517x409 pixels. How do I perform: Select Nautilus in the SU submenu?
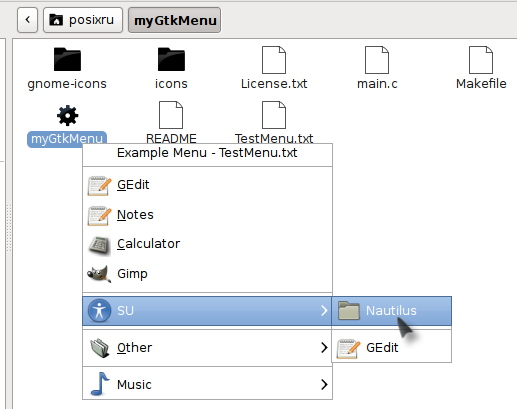pyautogui.click(x=392, y=311)
